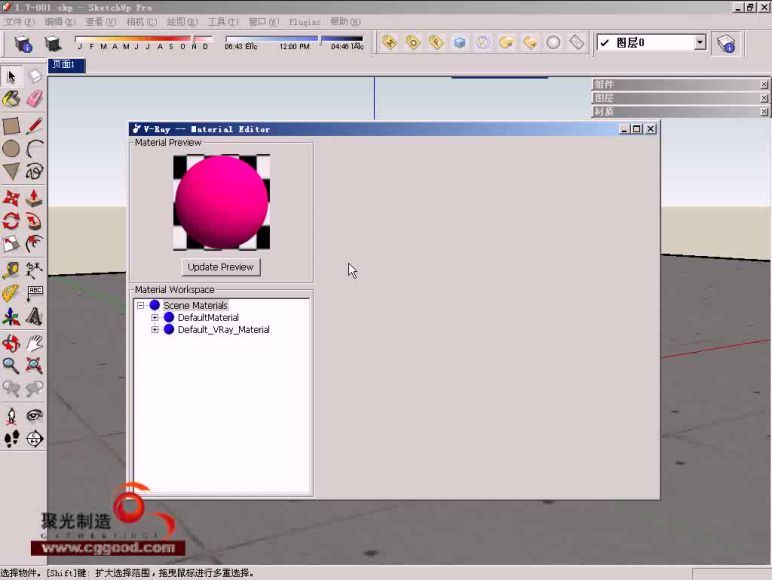
Task: Click the V-Ray R render icon
Action: point(436,43)
